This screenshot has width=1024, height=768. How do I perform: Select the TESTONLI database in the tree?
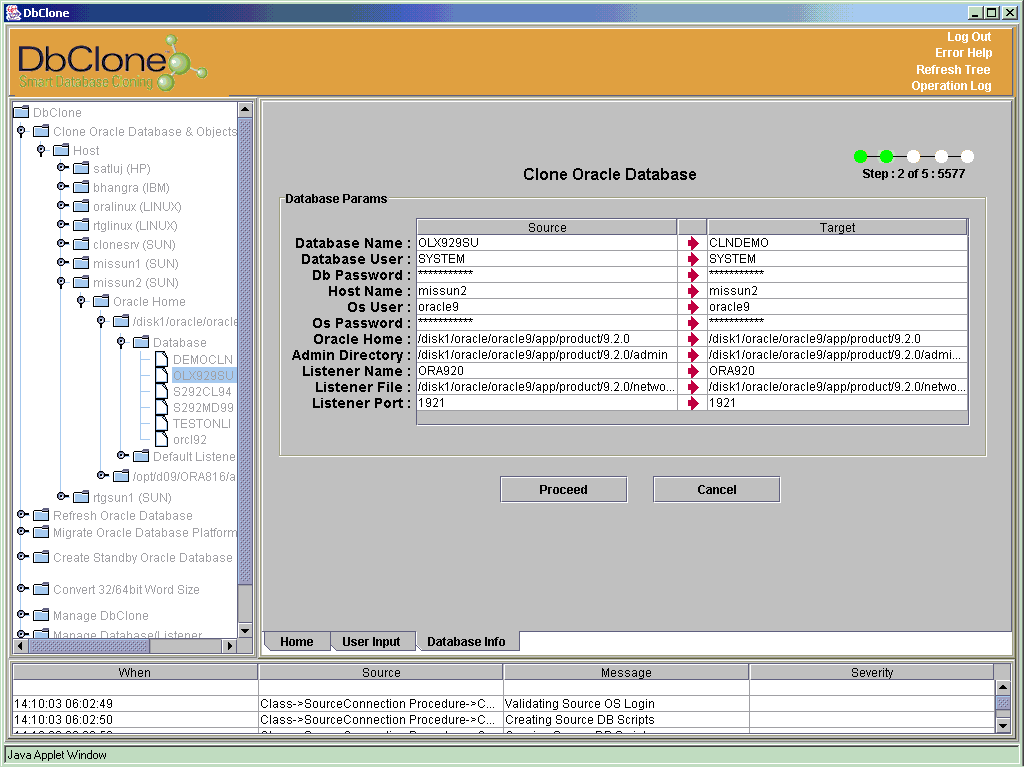click(x=202, y=423)
